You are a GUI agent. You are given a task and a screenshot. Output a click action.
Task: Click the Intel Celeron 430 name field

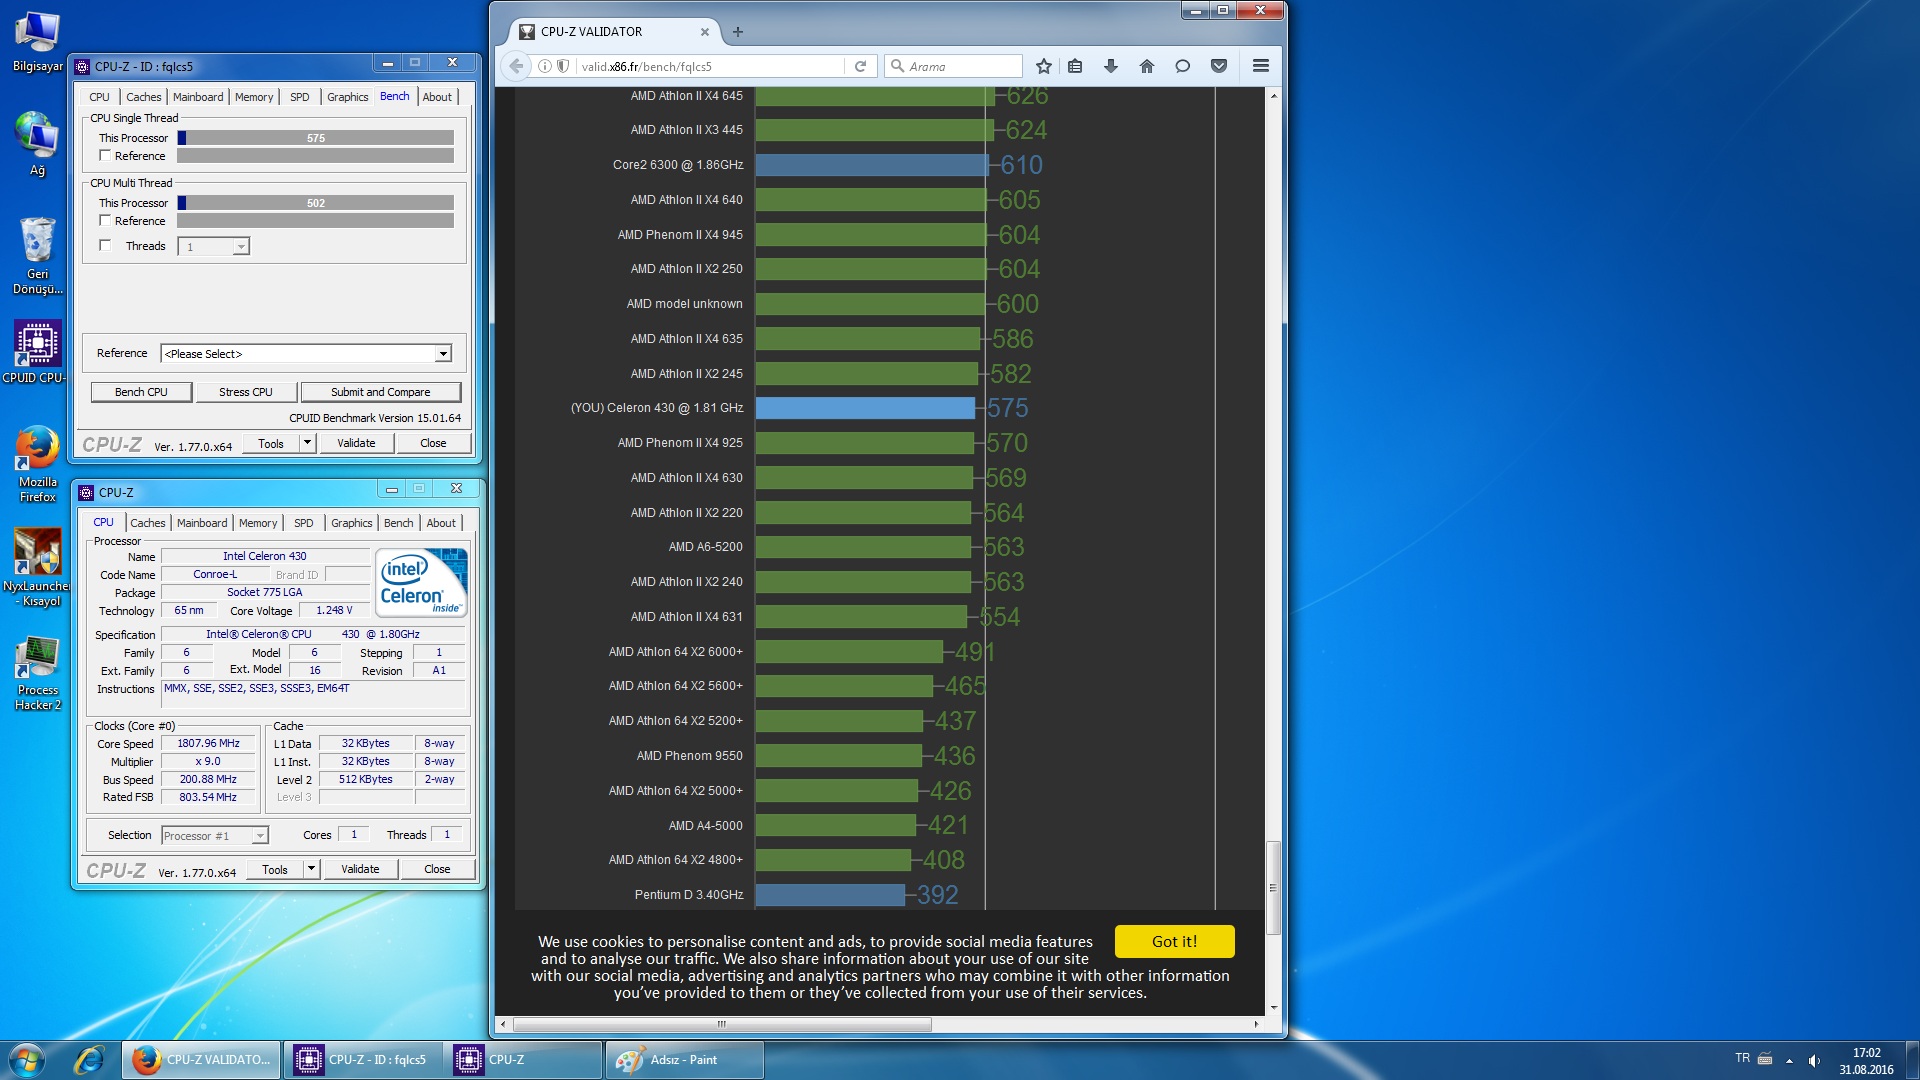[265, 556]
